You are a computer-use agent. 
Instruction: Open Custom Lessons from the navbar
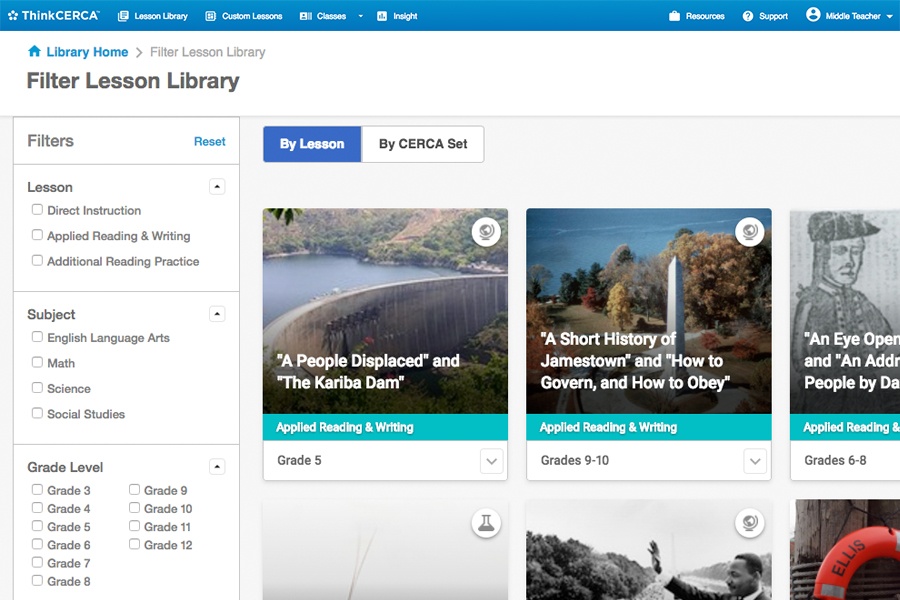[244, 16]
